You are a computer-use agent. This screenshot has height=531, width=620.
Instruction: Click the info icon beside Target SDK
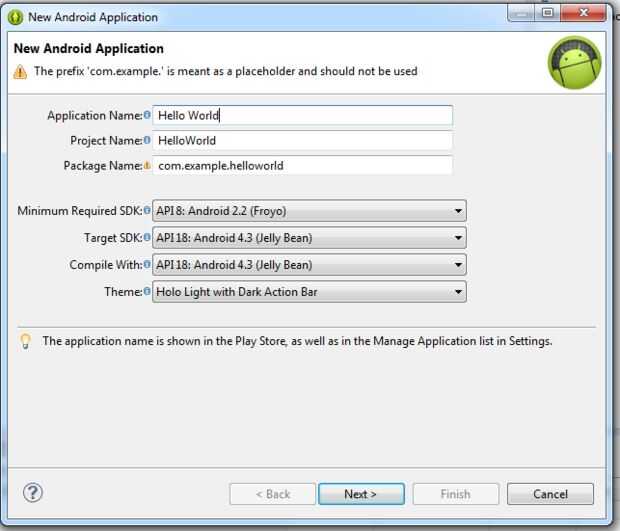[x=147, y=237]
